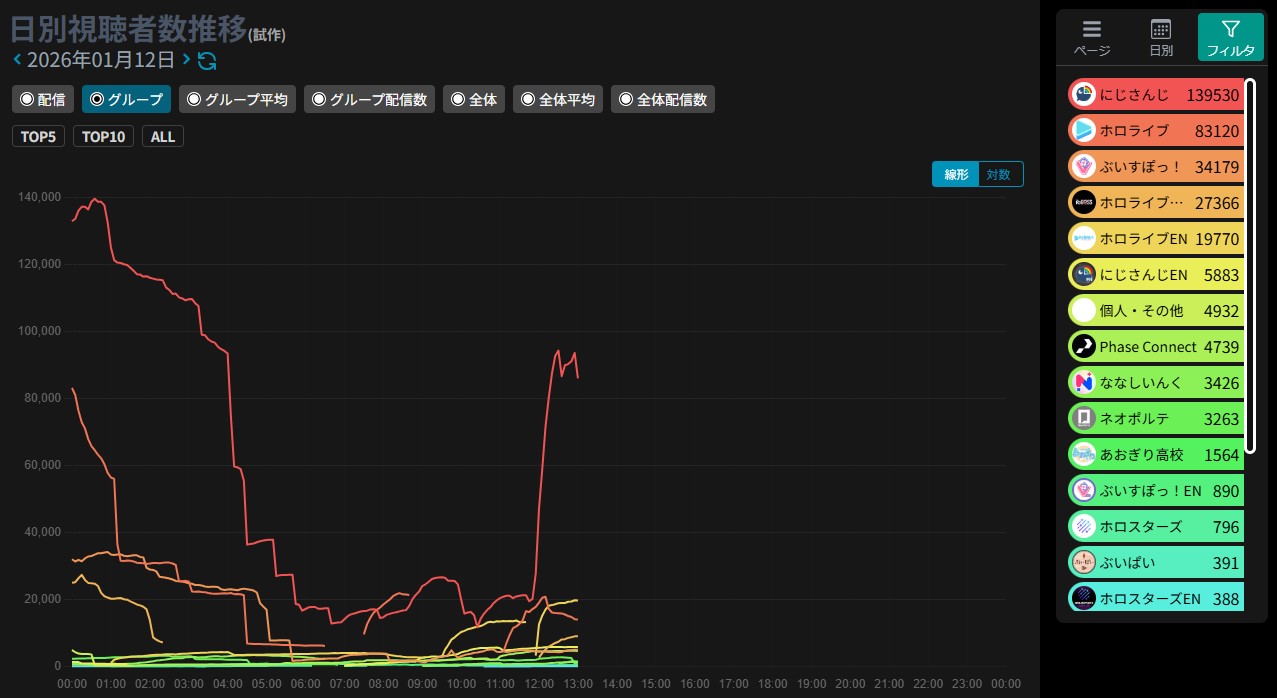Show ALL groups button
The width and height of the screenshot is (1277, 698).
point(163,136)
